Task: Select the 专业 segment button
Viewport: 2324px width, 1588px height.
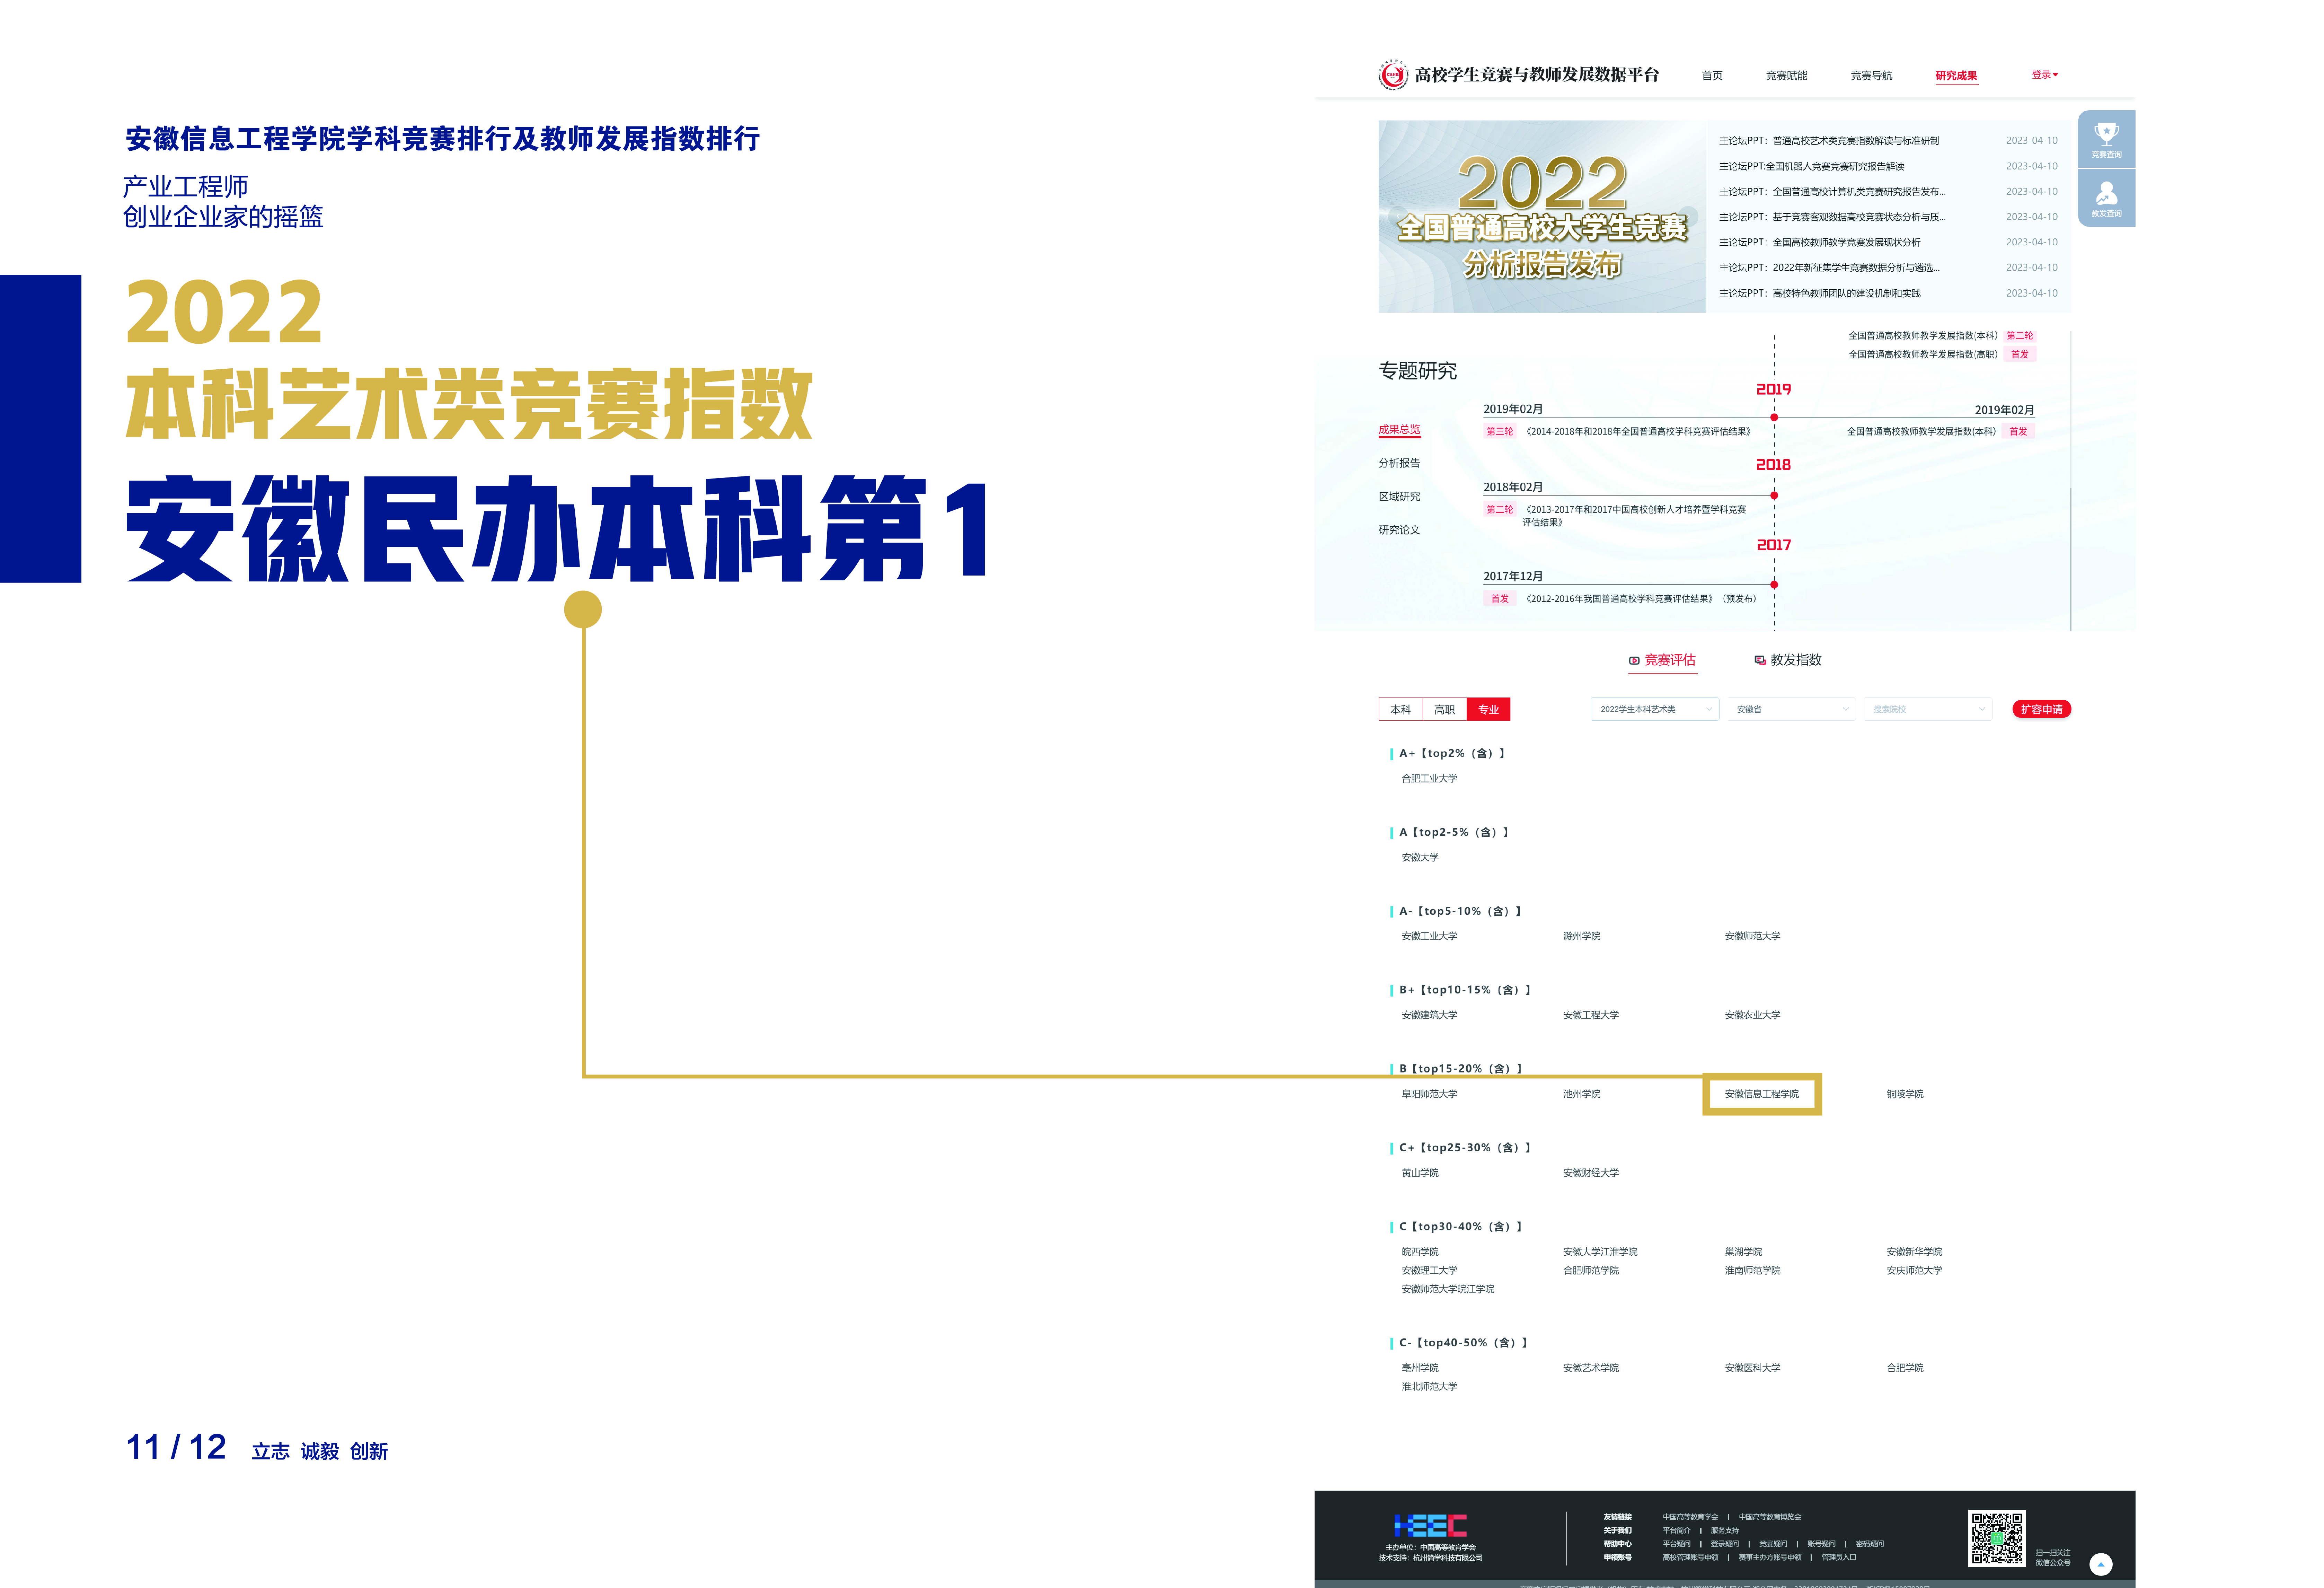Action: coord(1488,709)
